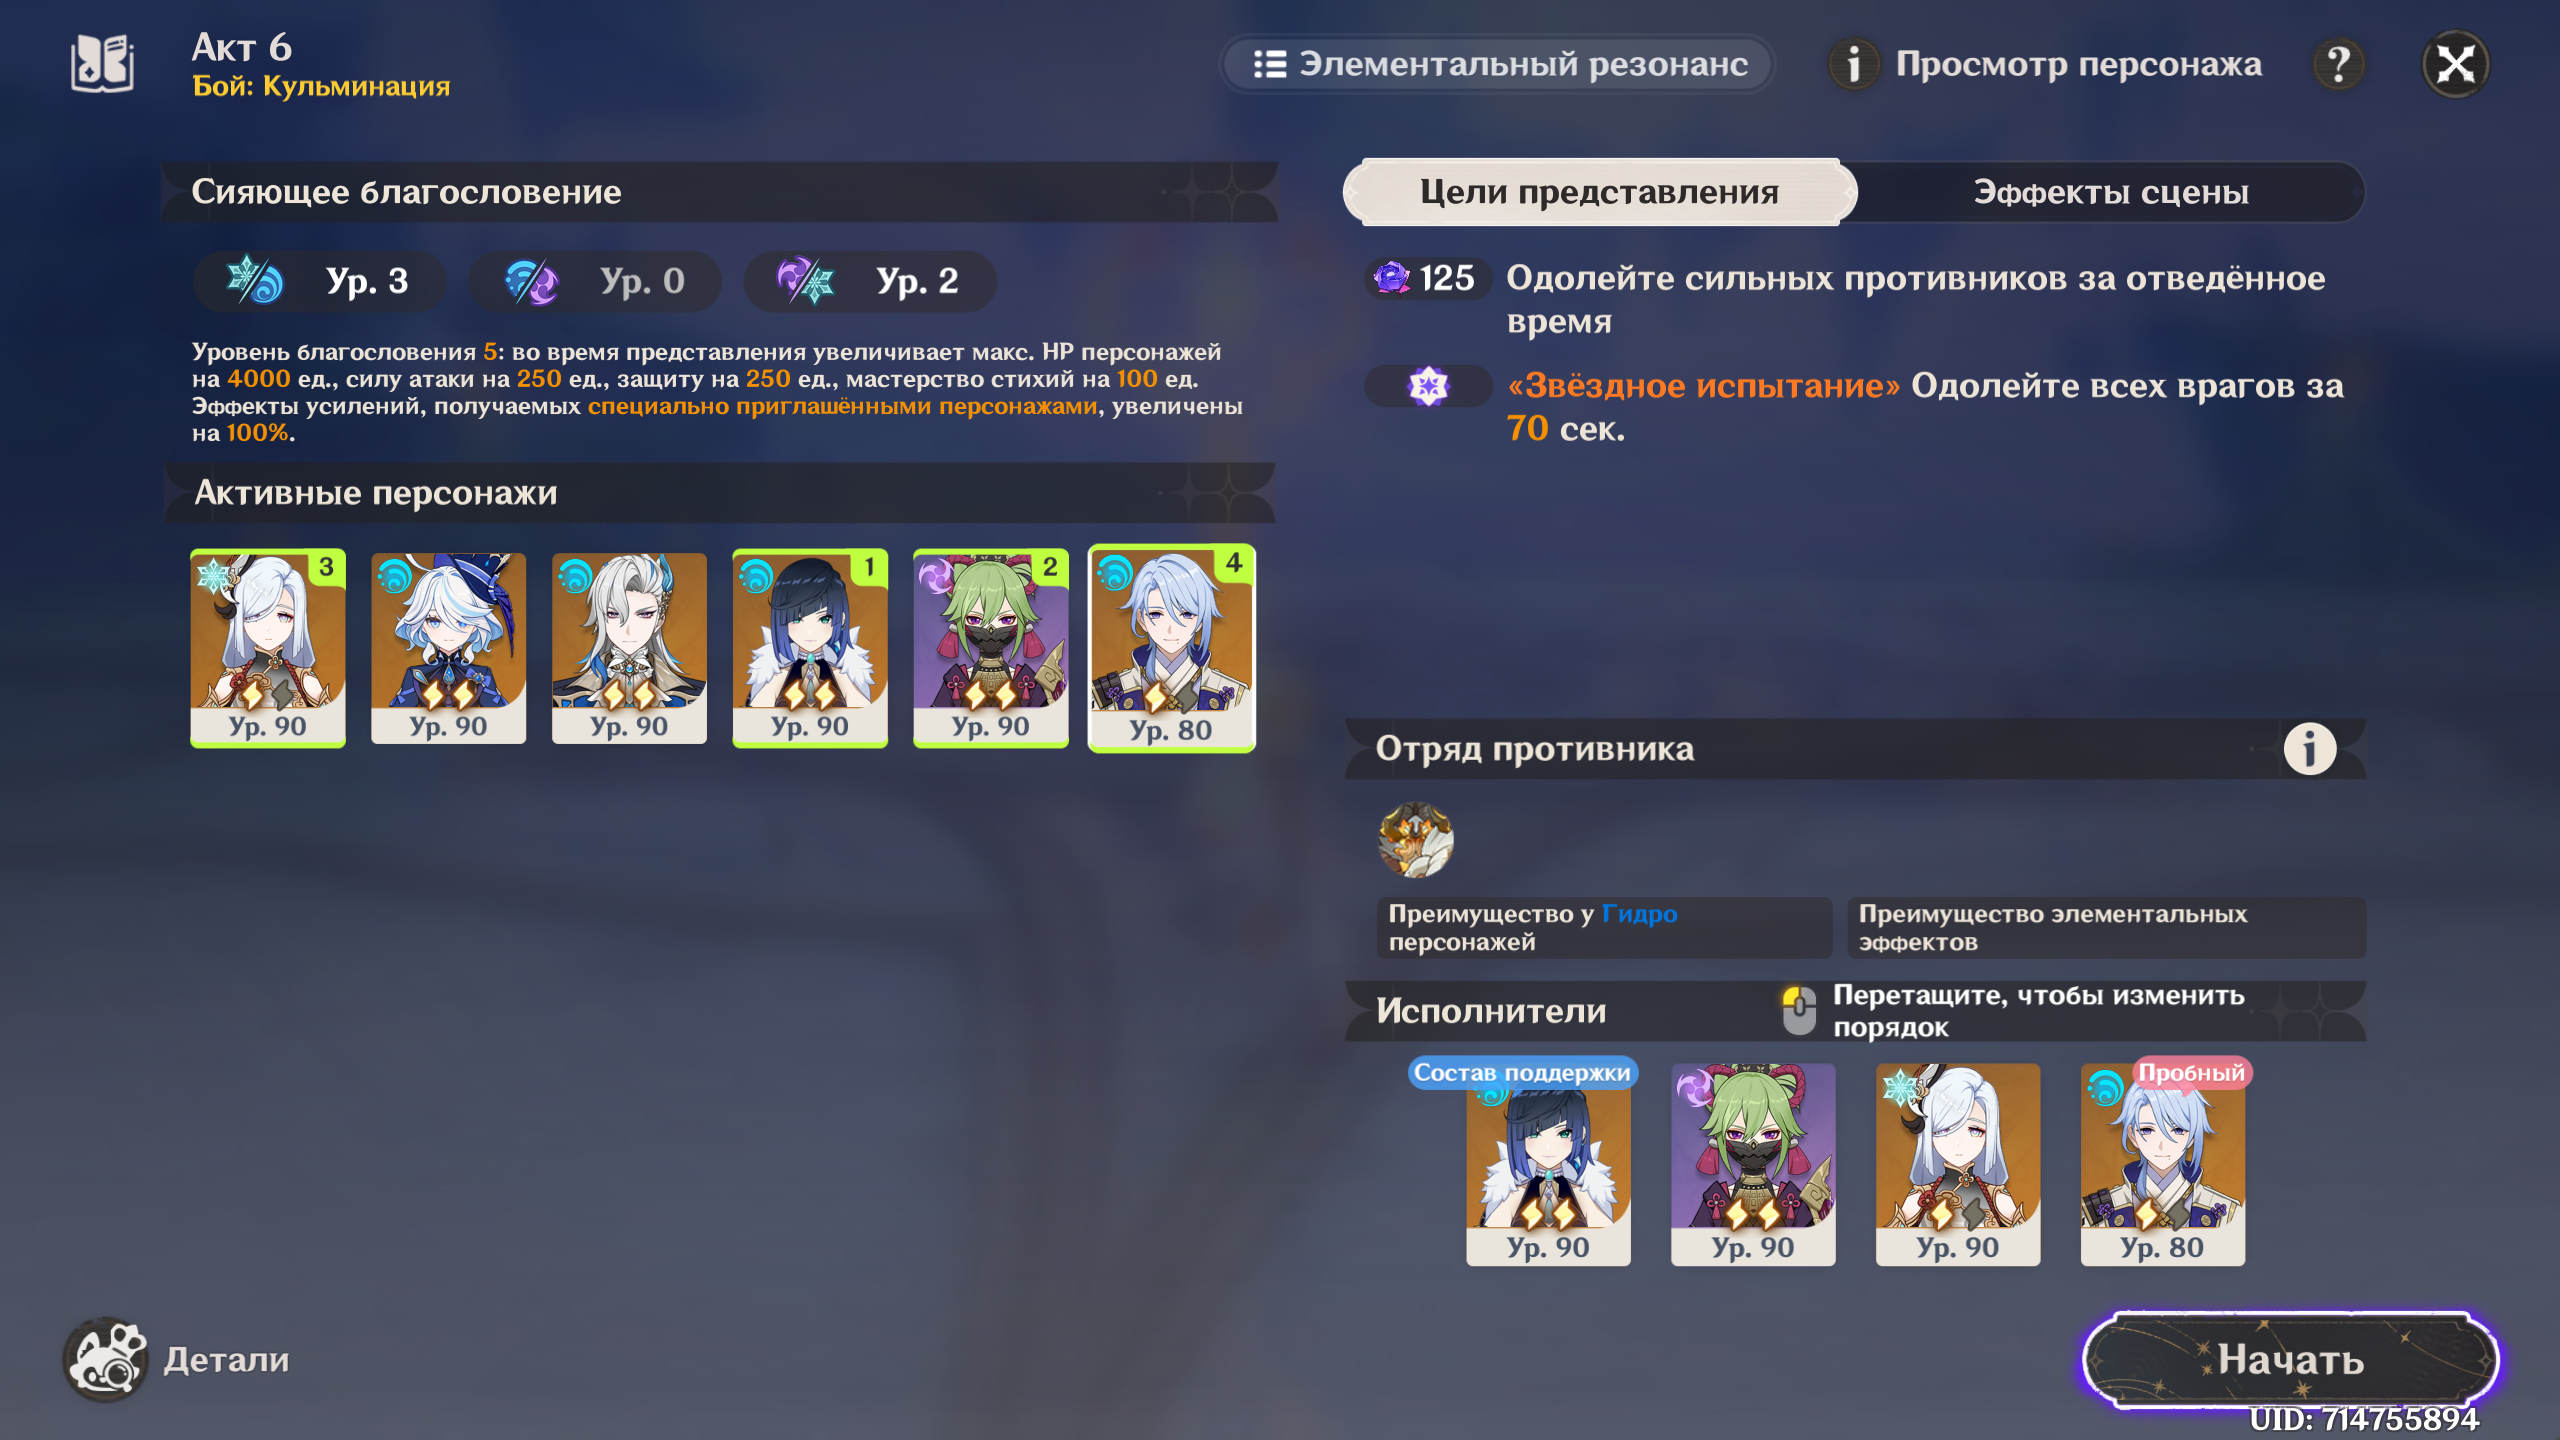
Task: Select the Electro-Cryo blessing Ур. 2 icon
Action: [806, 281]
